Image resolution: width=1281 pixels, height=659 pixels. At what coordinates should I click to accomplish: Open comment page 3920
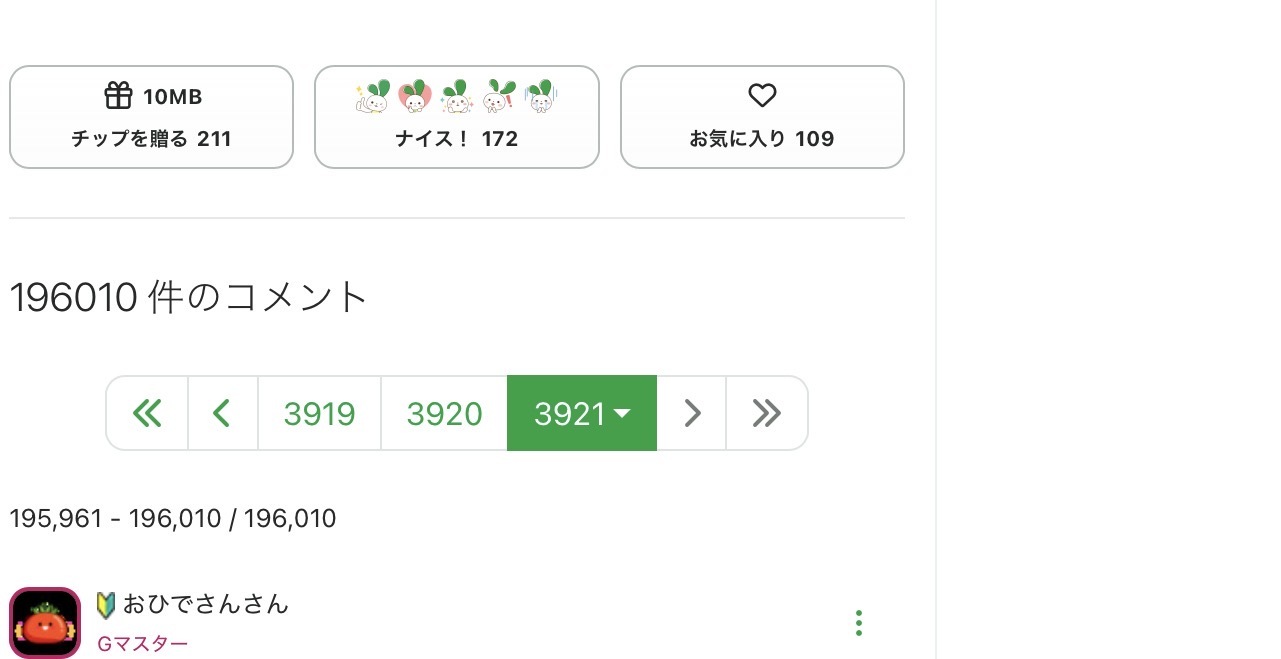(444, 413)
